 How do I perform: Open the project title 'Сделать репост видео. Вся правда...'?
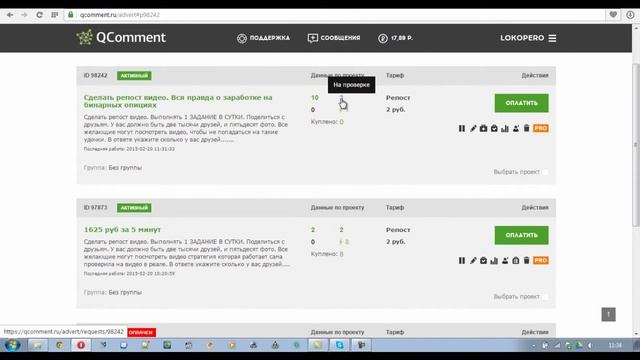pos(178,101)
